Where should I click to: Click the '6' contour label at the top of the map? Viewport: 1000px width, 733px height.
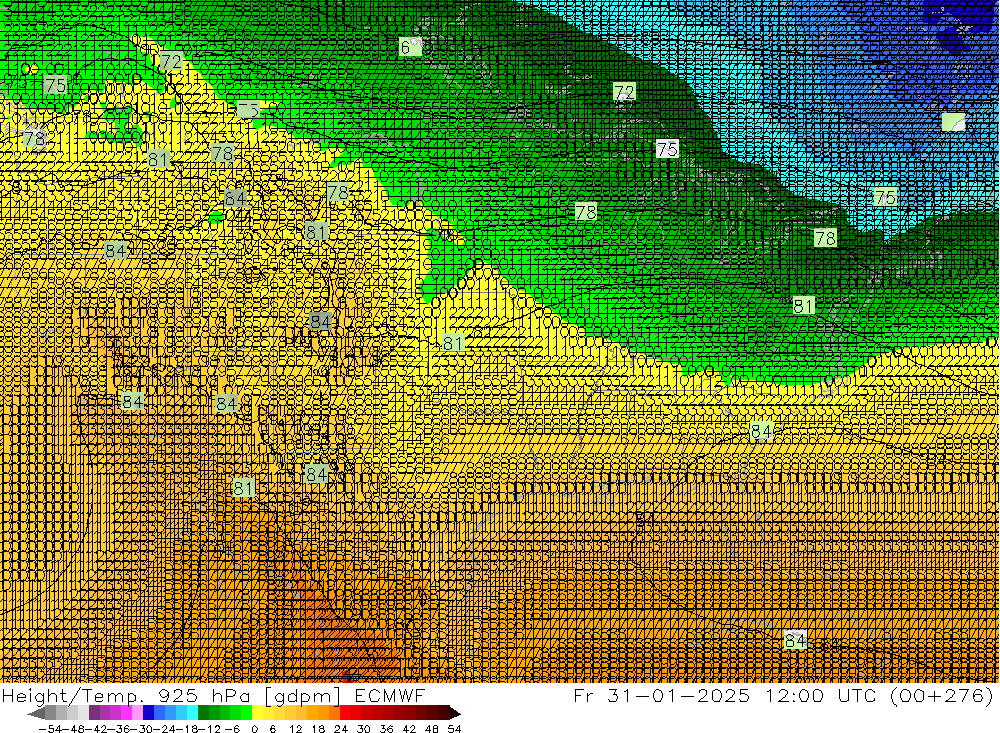pos(410,47)
